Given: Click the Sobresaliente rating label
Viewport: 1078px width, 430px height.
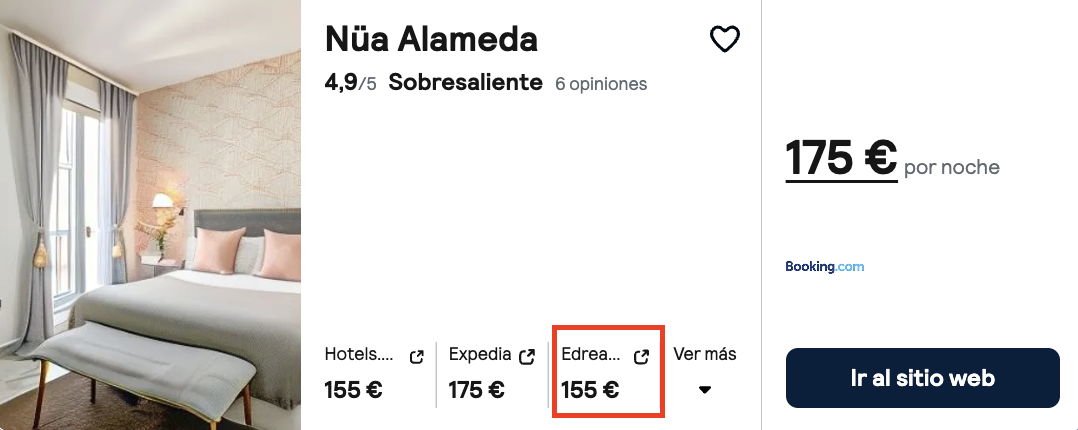Looking at the screenshot, I should (x=465, y=83).
